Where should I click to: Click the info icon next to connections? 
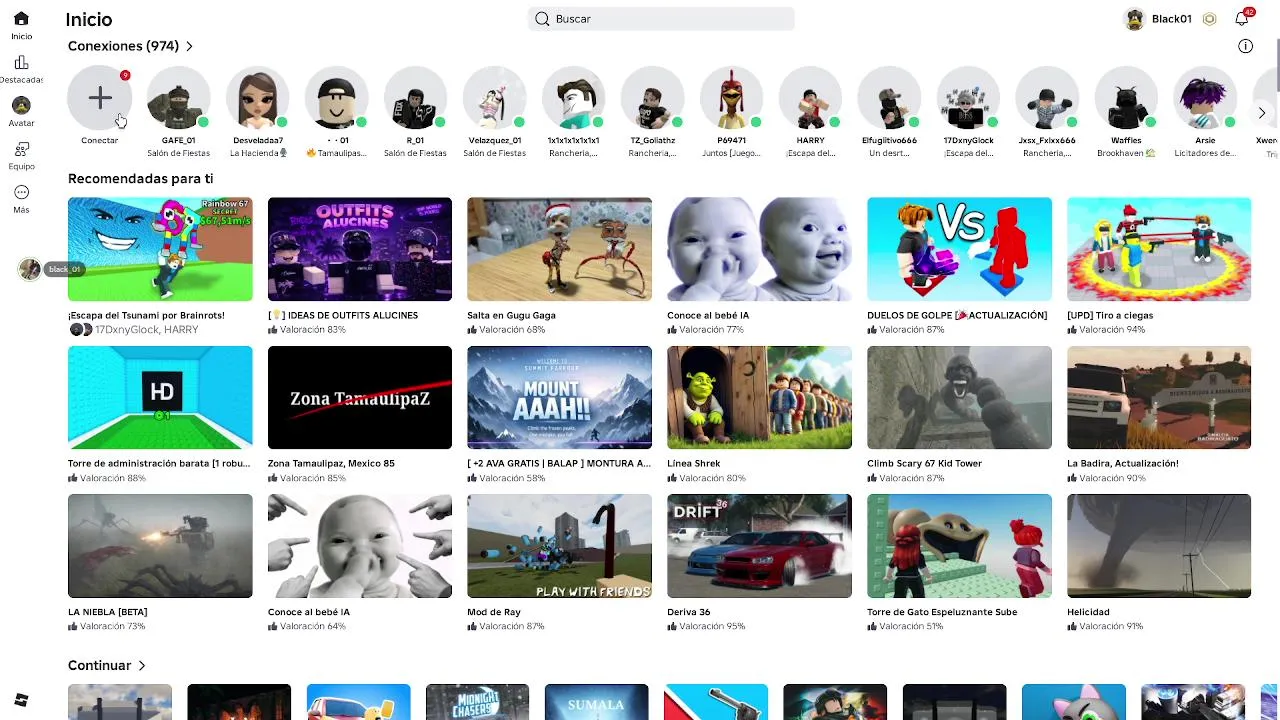(x=1245, y=46)
